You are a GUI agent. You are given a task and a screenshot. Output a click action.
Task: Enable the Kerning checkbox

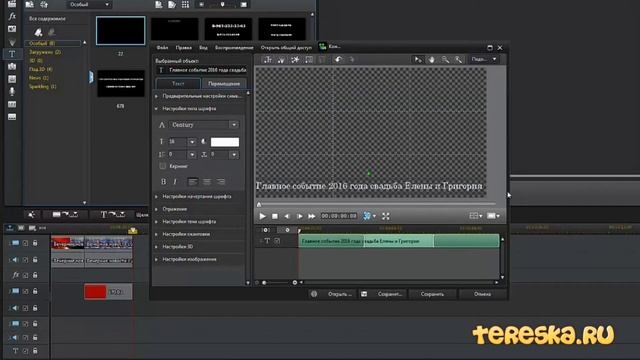click(162, 166)
